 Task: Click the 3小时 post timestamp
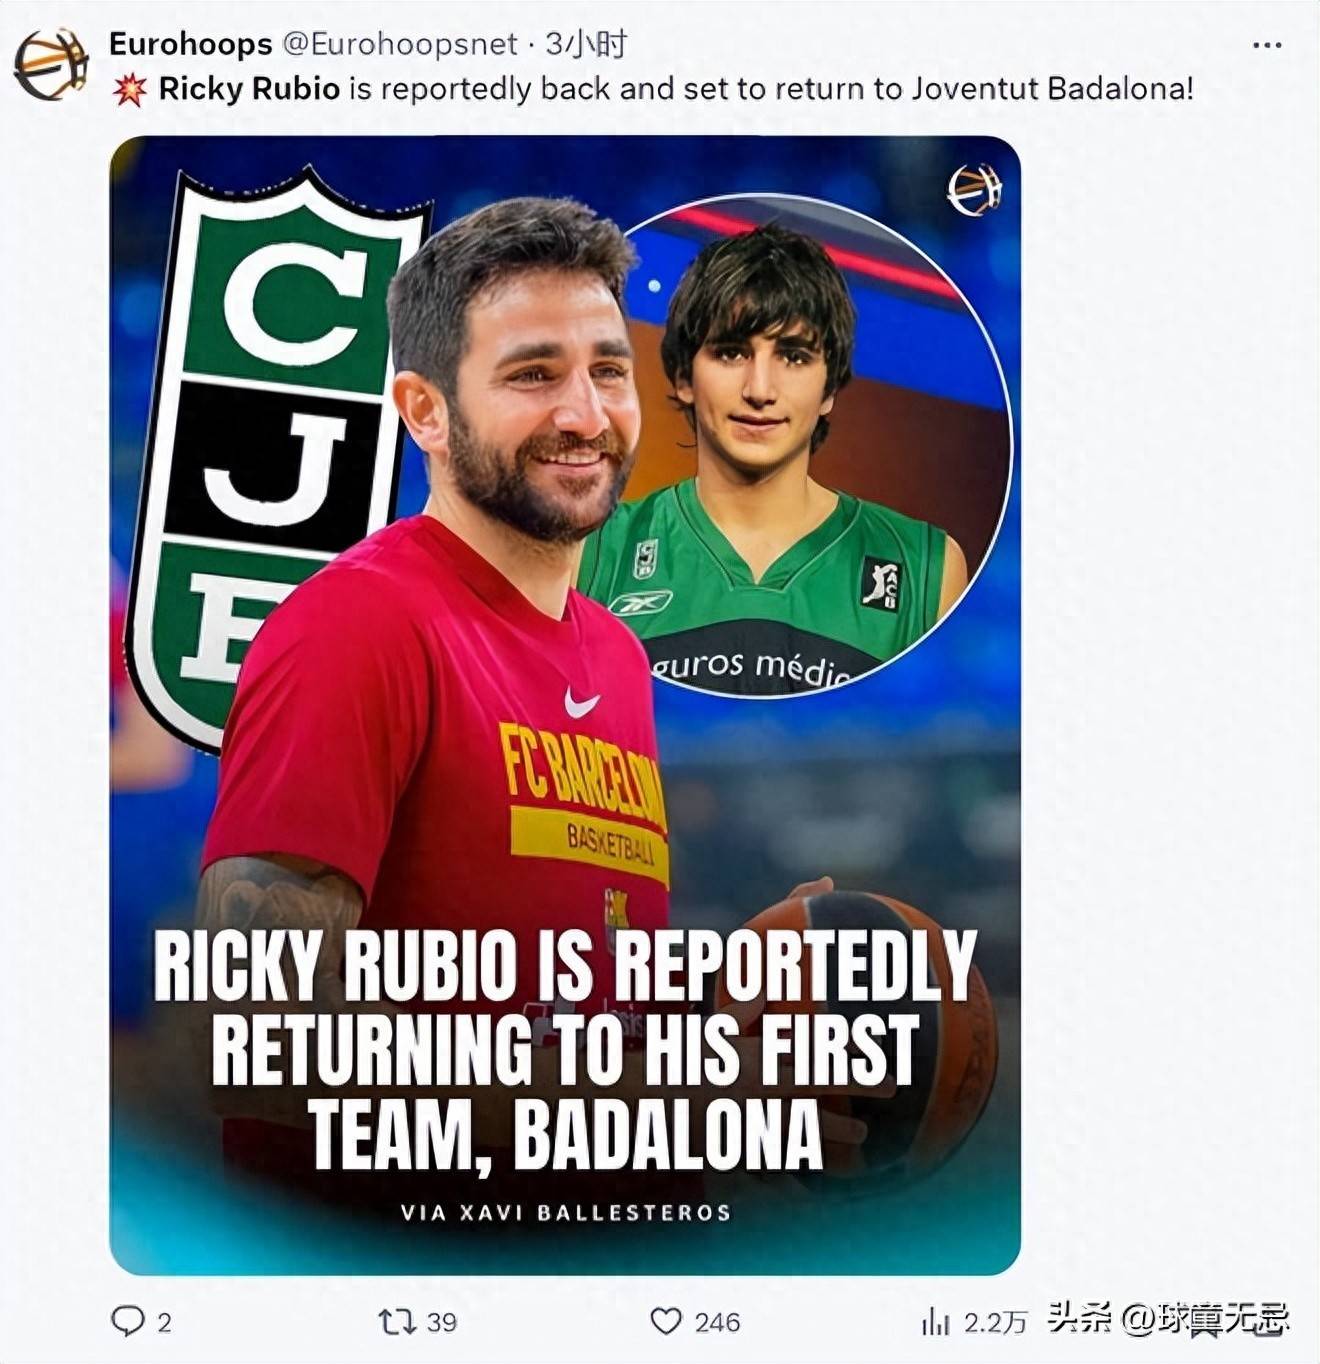click(586, 44)
